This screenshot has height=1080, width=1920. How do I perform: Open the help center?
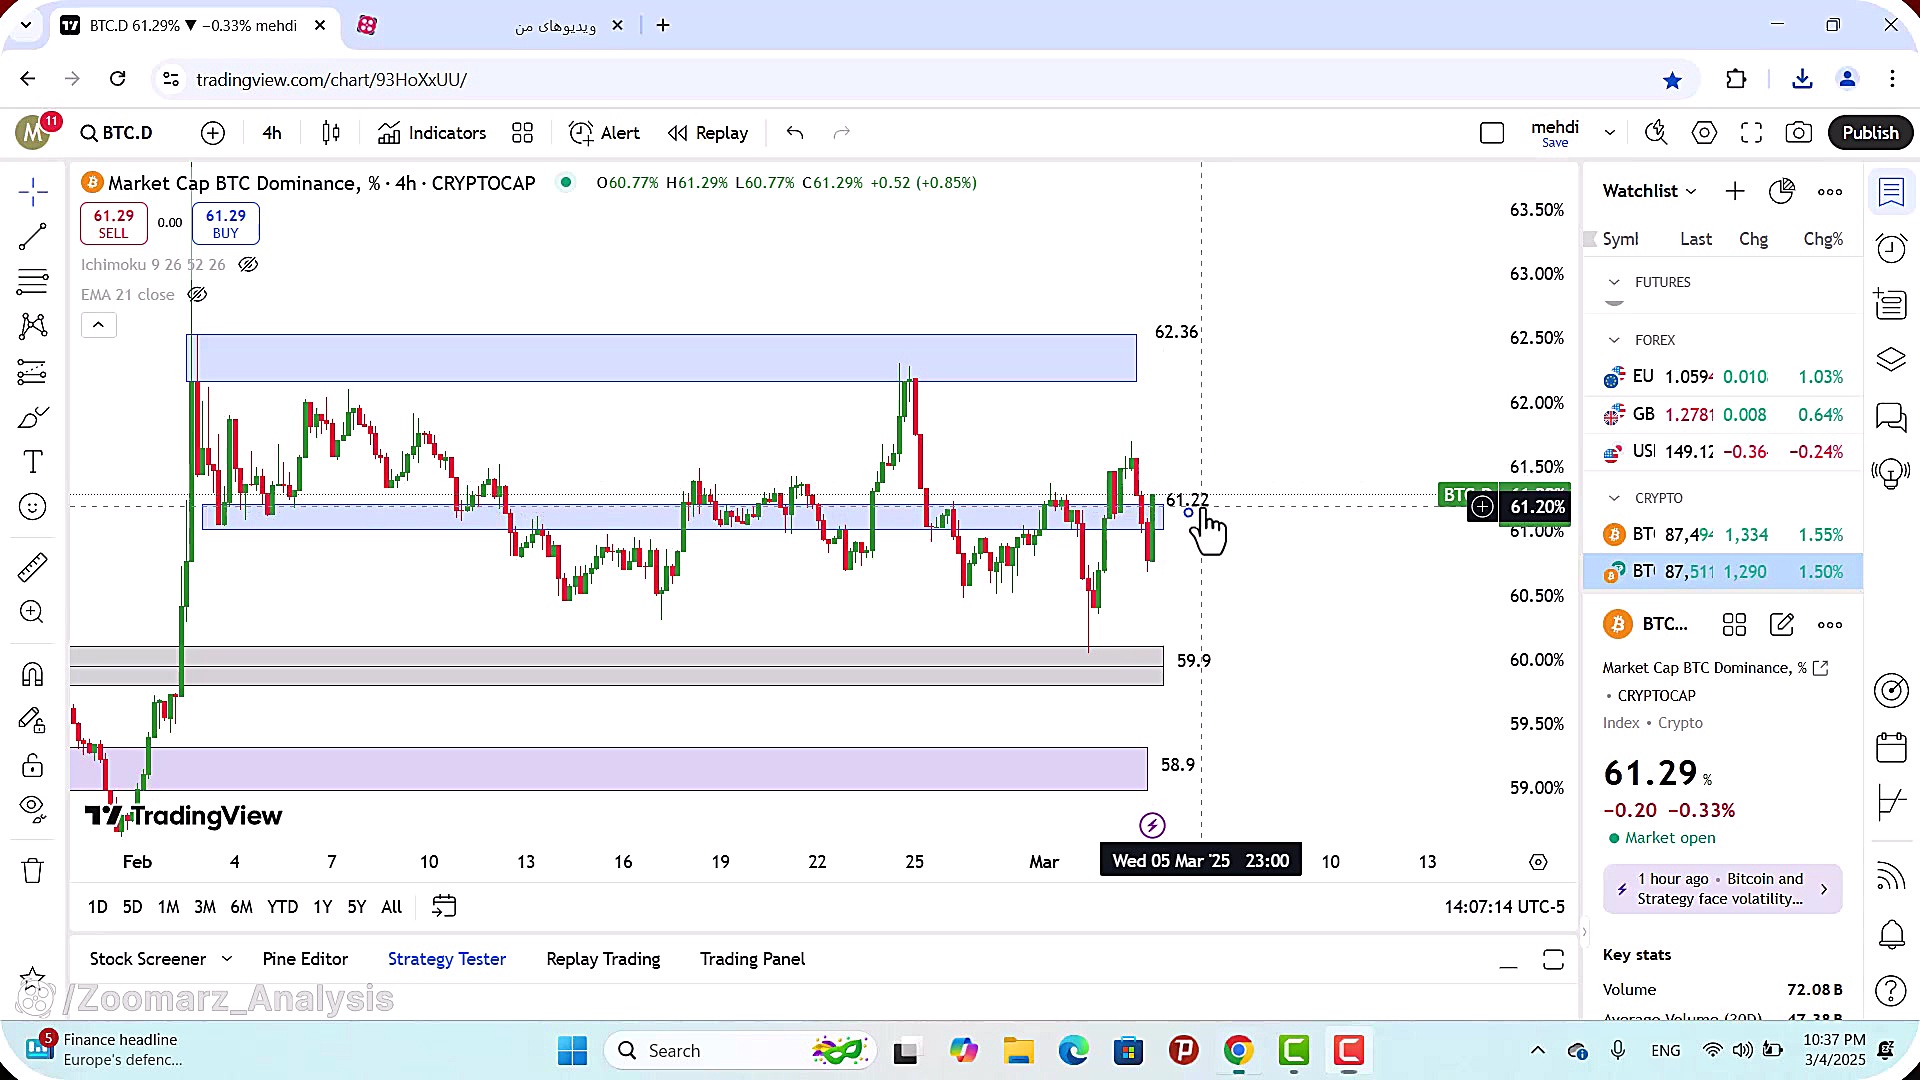point(1891,990)
